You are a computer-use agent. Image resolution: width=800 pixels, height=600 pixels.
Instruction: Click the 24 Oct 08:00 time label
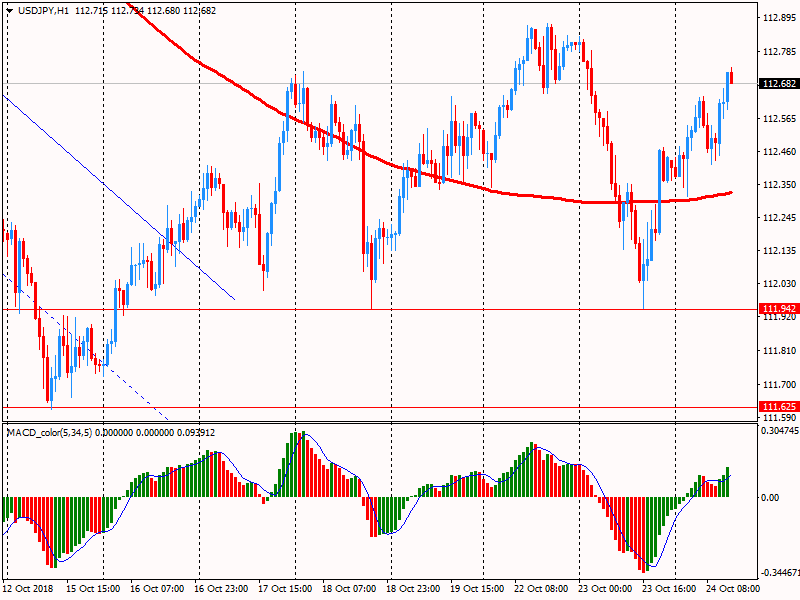pos(735,590)
